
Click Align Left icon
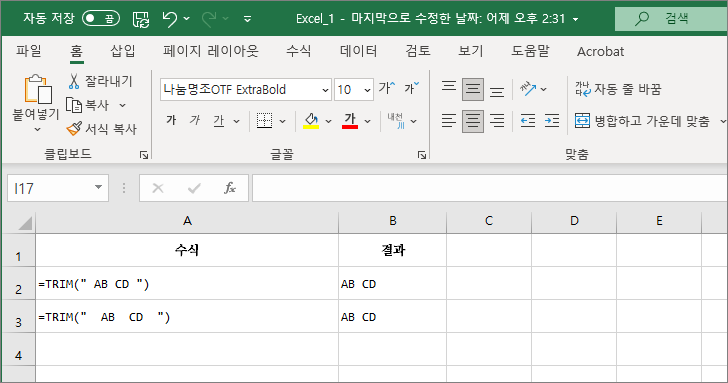(448, 121)
